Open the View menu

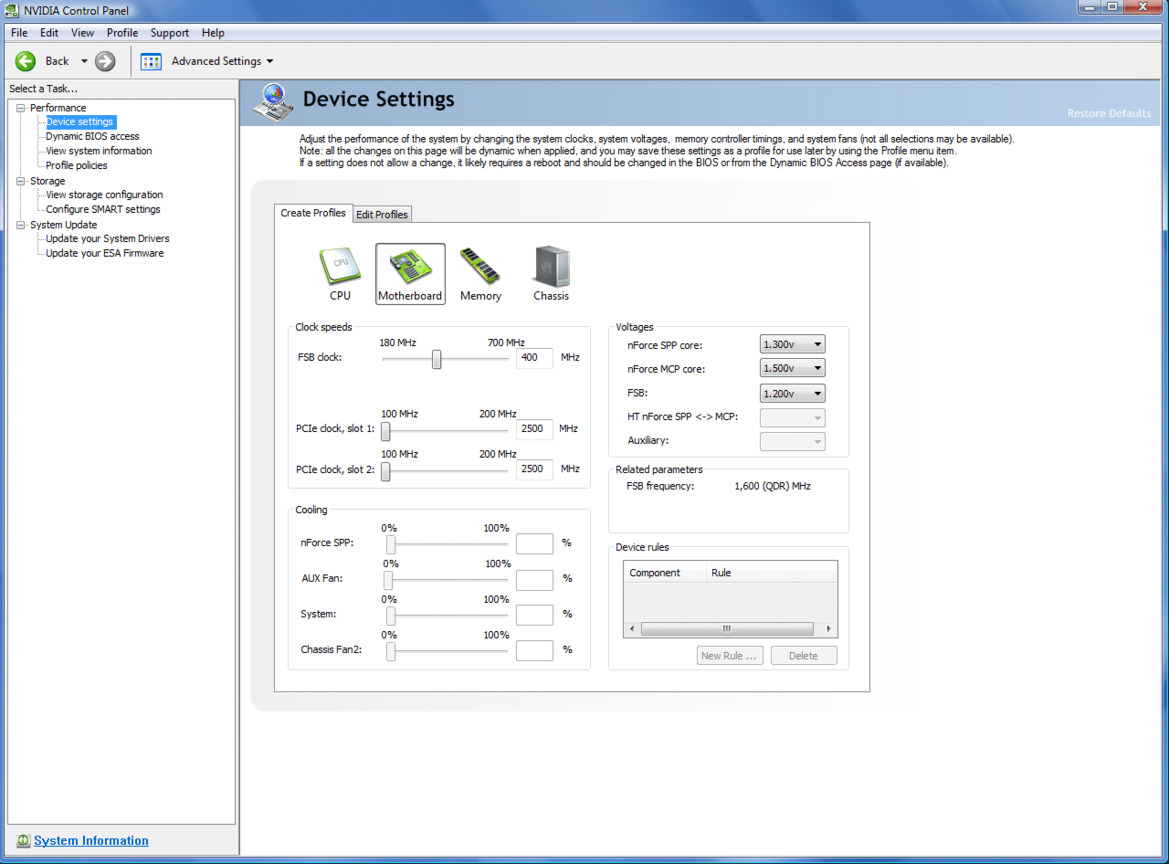[82, 33]
